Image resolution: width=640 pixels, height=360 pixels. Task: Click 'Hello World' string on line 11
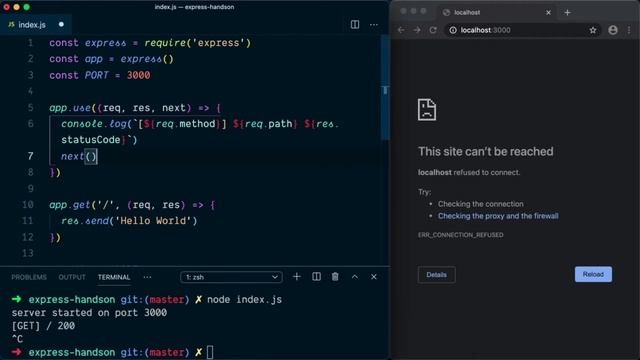(154, 221)
